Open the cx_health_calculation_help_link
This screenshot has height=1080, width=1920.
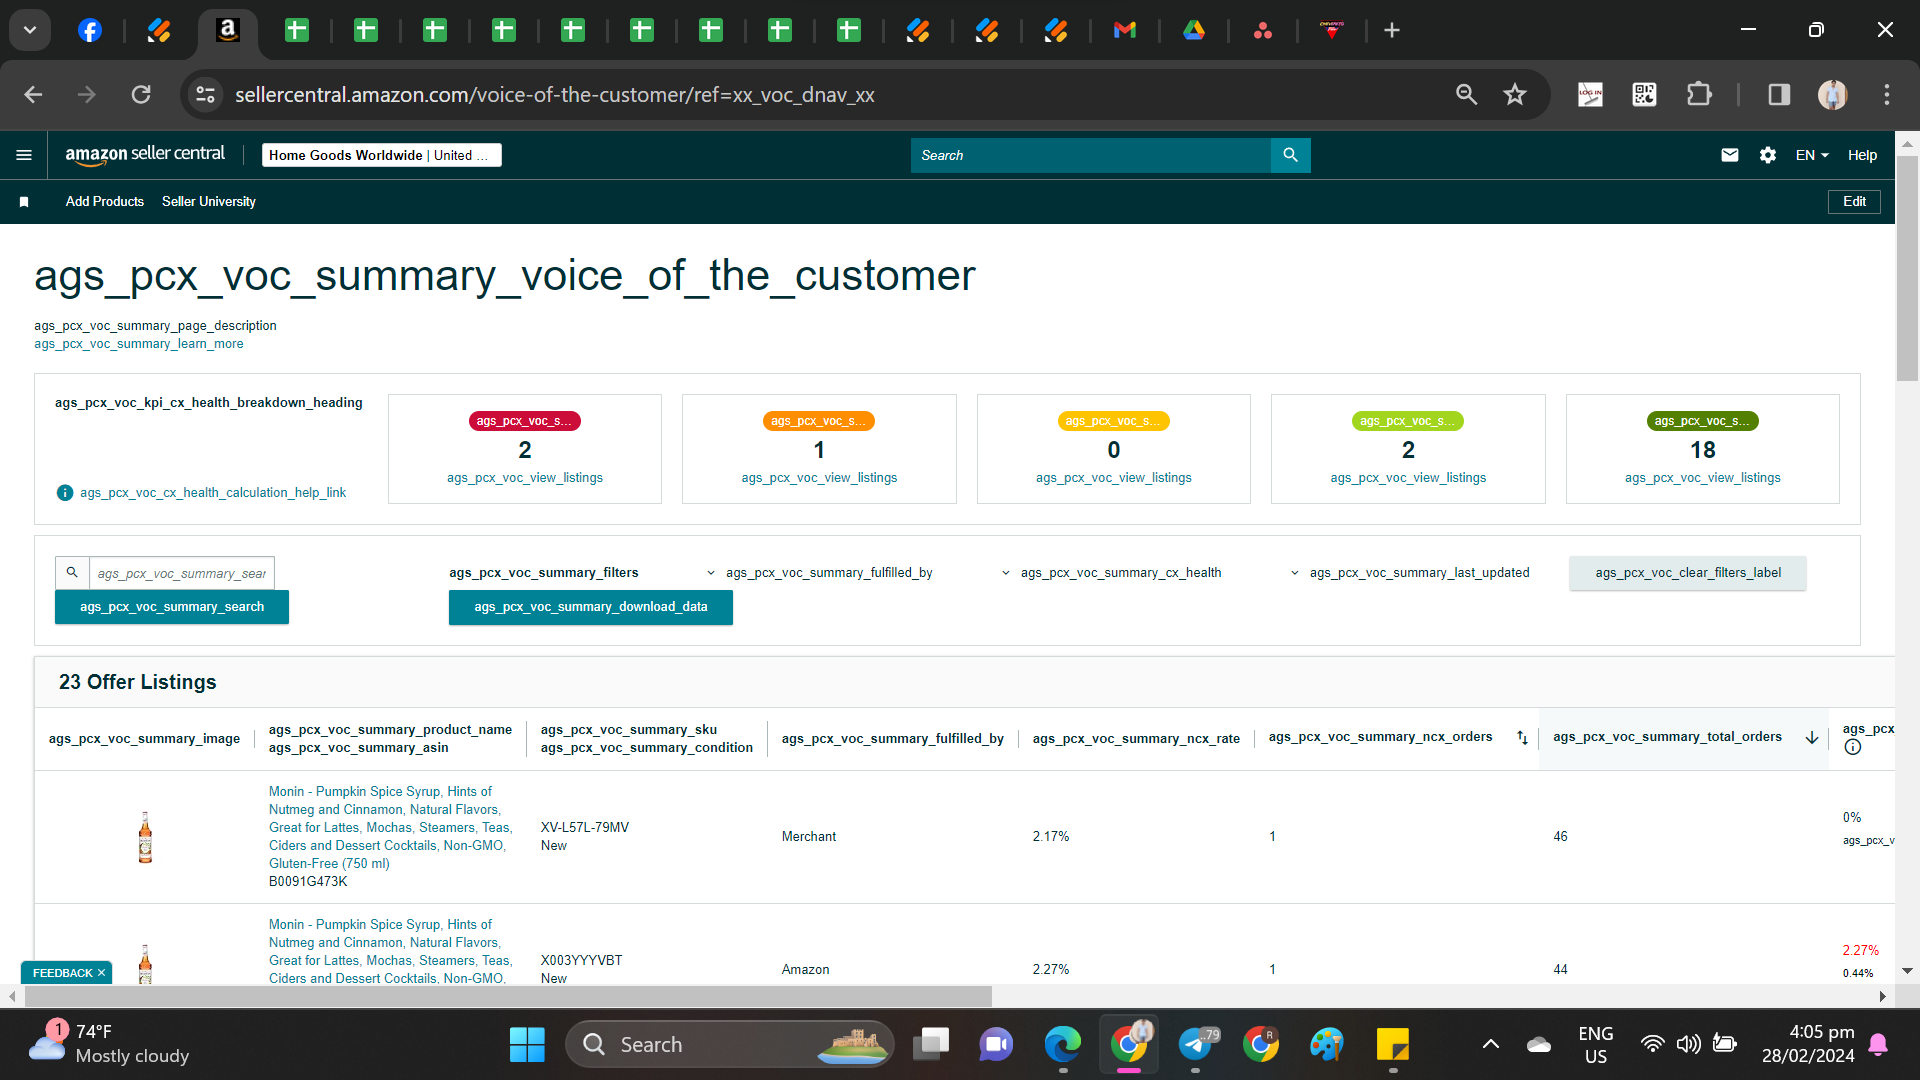pos(213,493)
